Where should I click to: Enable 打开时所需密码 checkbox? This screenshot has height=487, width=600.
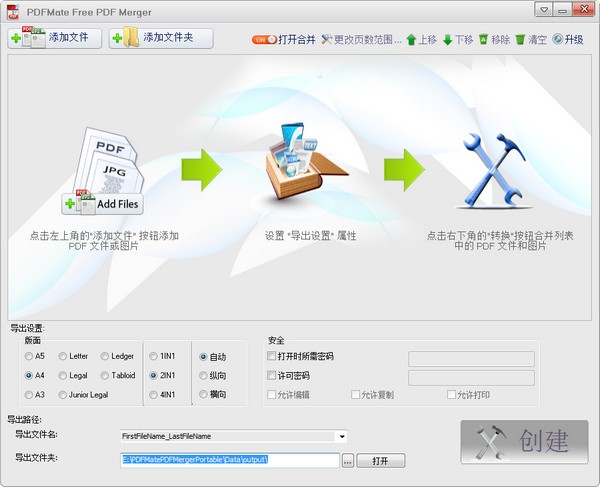tap(272, 356)
